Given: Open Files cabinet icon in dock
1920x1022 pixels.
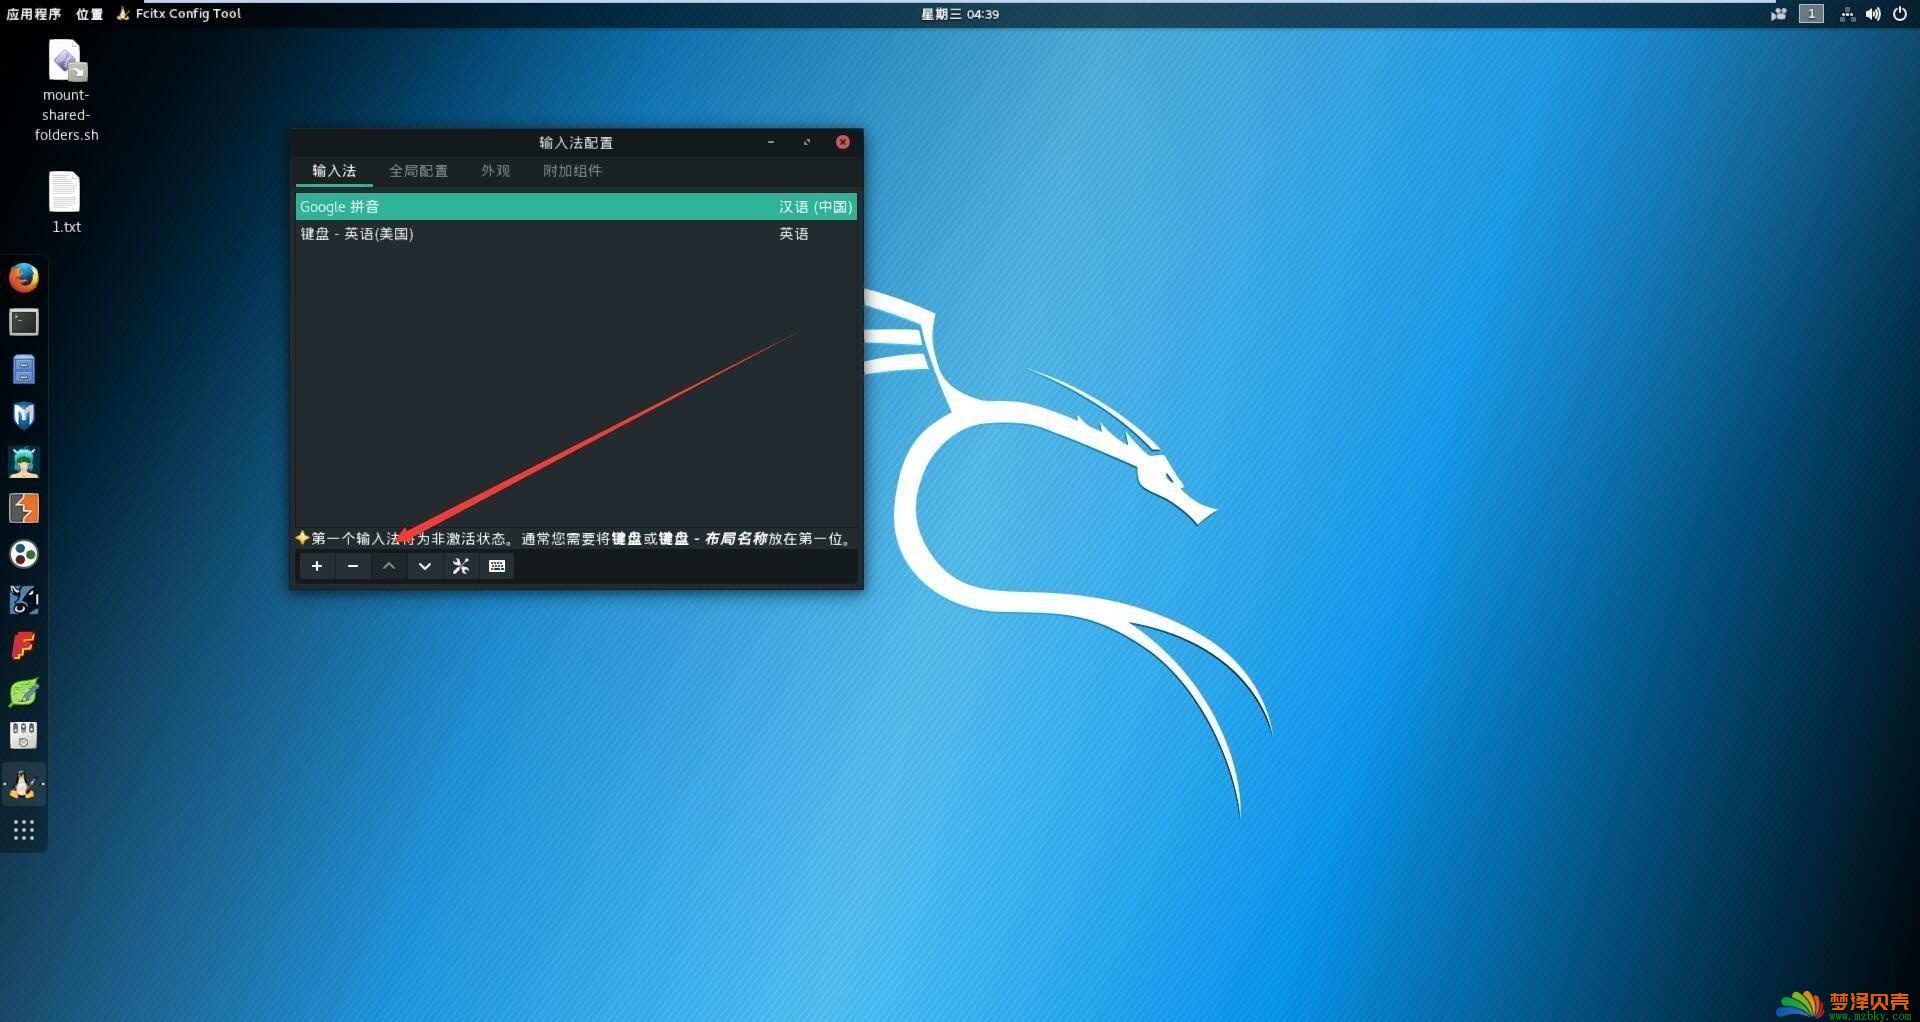Looking at the screenshot, I should tap(24, 369).
